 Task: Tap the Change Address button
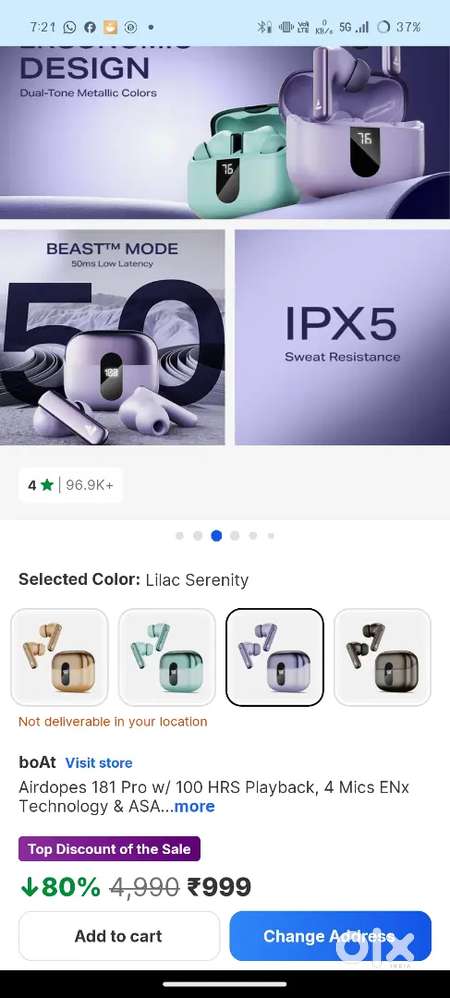330,936
